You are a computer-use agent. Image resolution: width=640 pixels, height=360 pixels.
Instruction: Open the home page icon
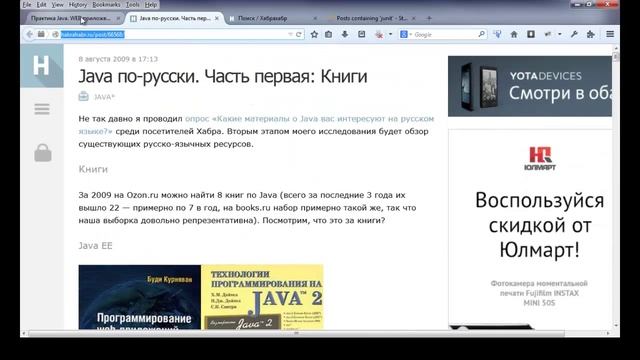(514, 35)
